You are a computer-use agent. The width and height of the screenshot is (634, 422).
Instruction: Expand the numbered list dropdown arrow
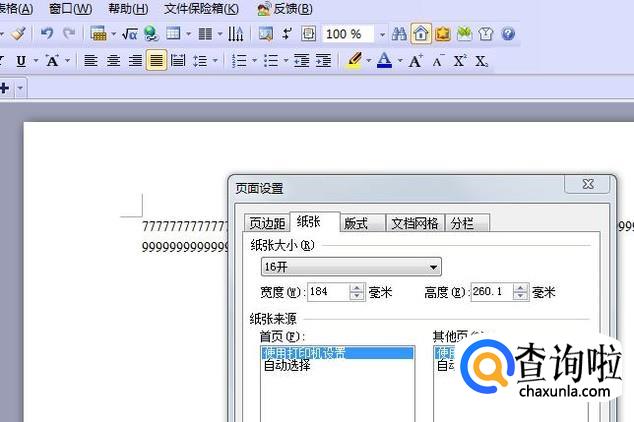click(255, 61)
